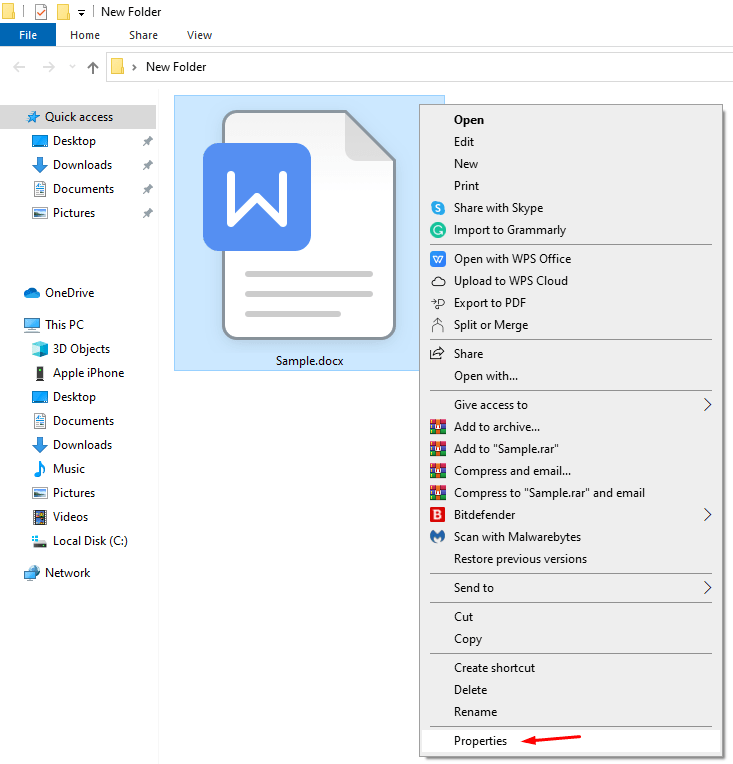This screenshot has width=733, height=764.
Task: Switch to the Home ribbon tab
Action: [85, 35]
